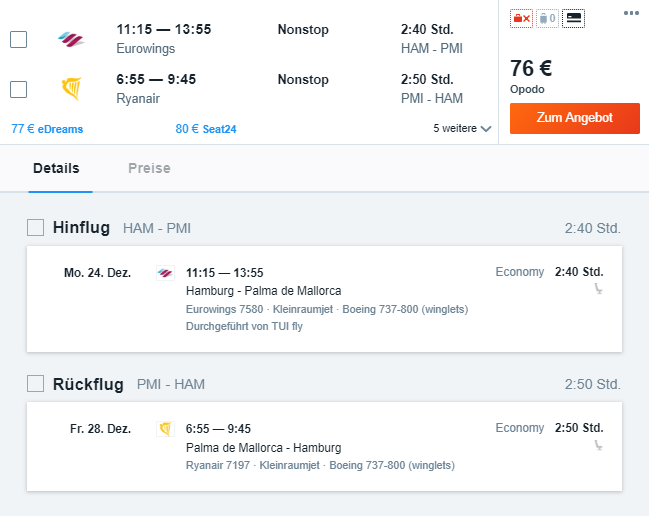Click the Eurowings 7580 flight detail card

pos(324,299)
